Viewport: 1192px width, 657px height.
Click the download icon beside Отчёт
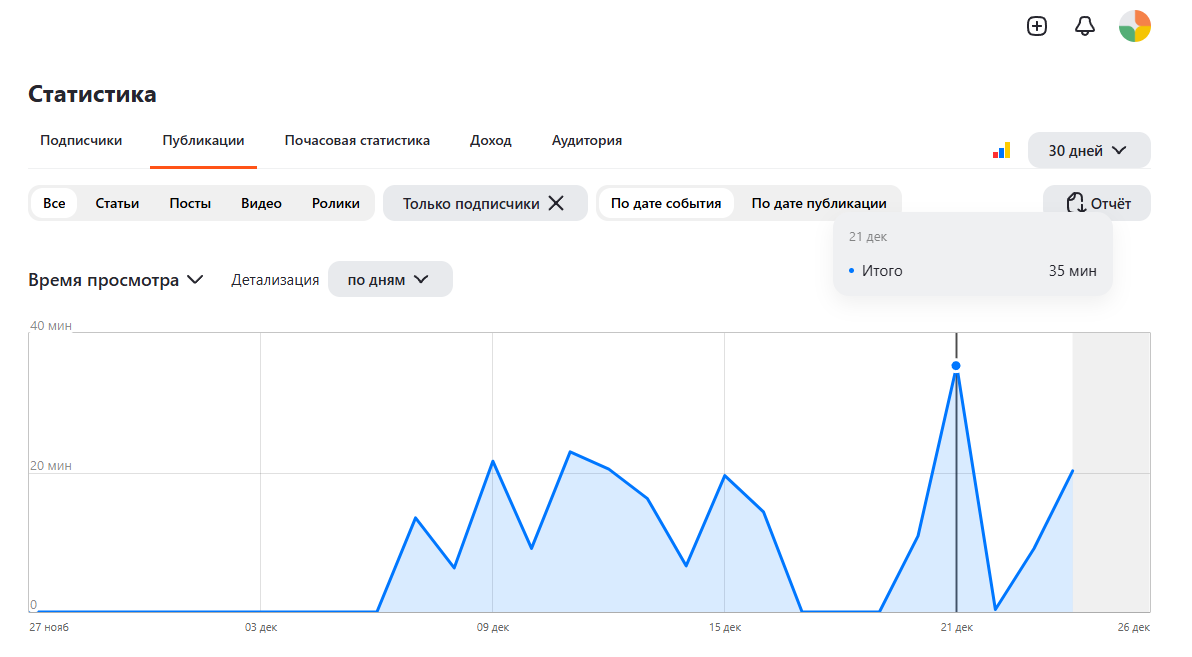pos(1075,202)
